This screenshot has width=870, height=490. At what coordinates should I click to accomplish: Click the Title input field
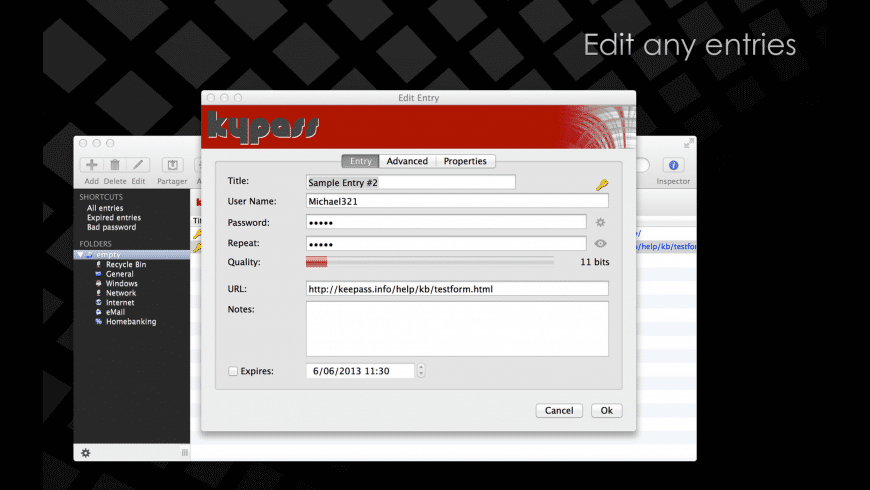coord(411,183)
